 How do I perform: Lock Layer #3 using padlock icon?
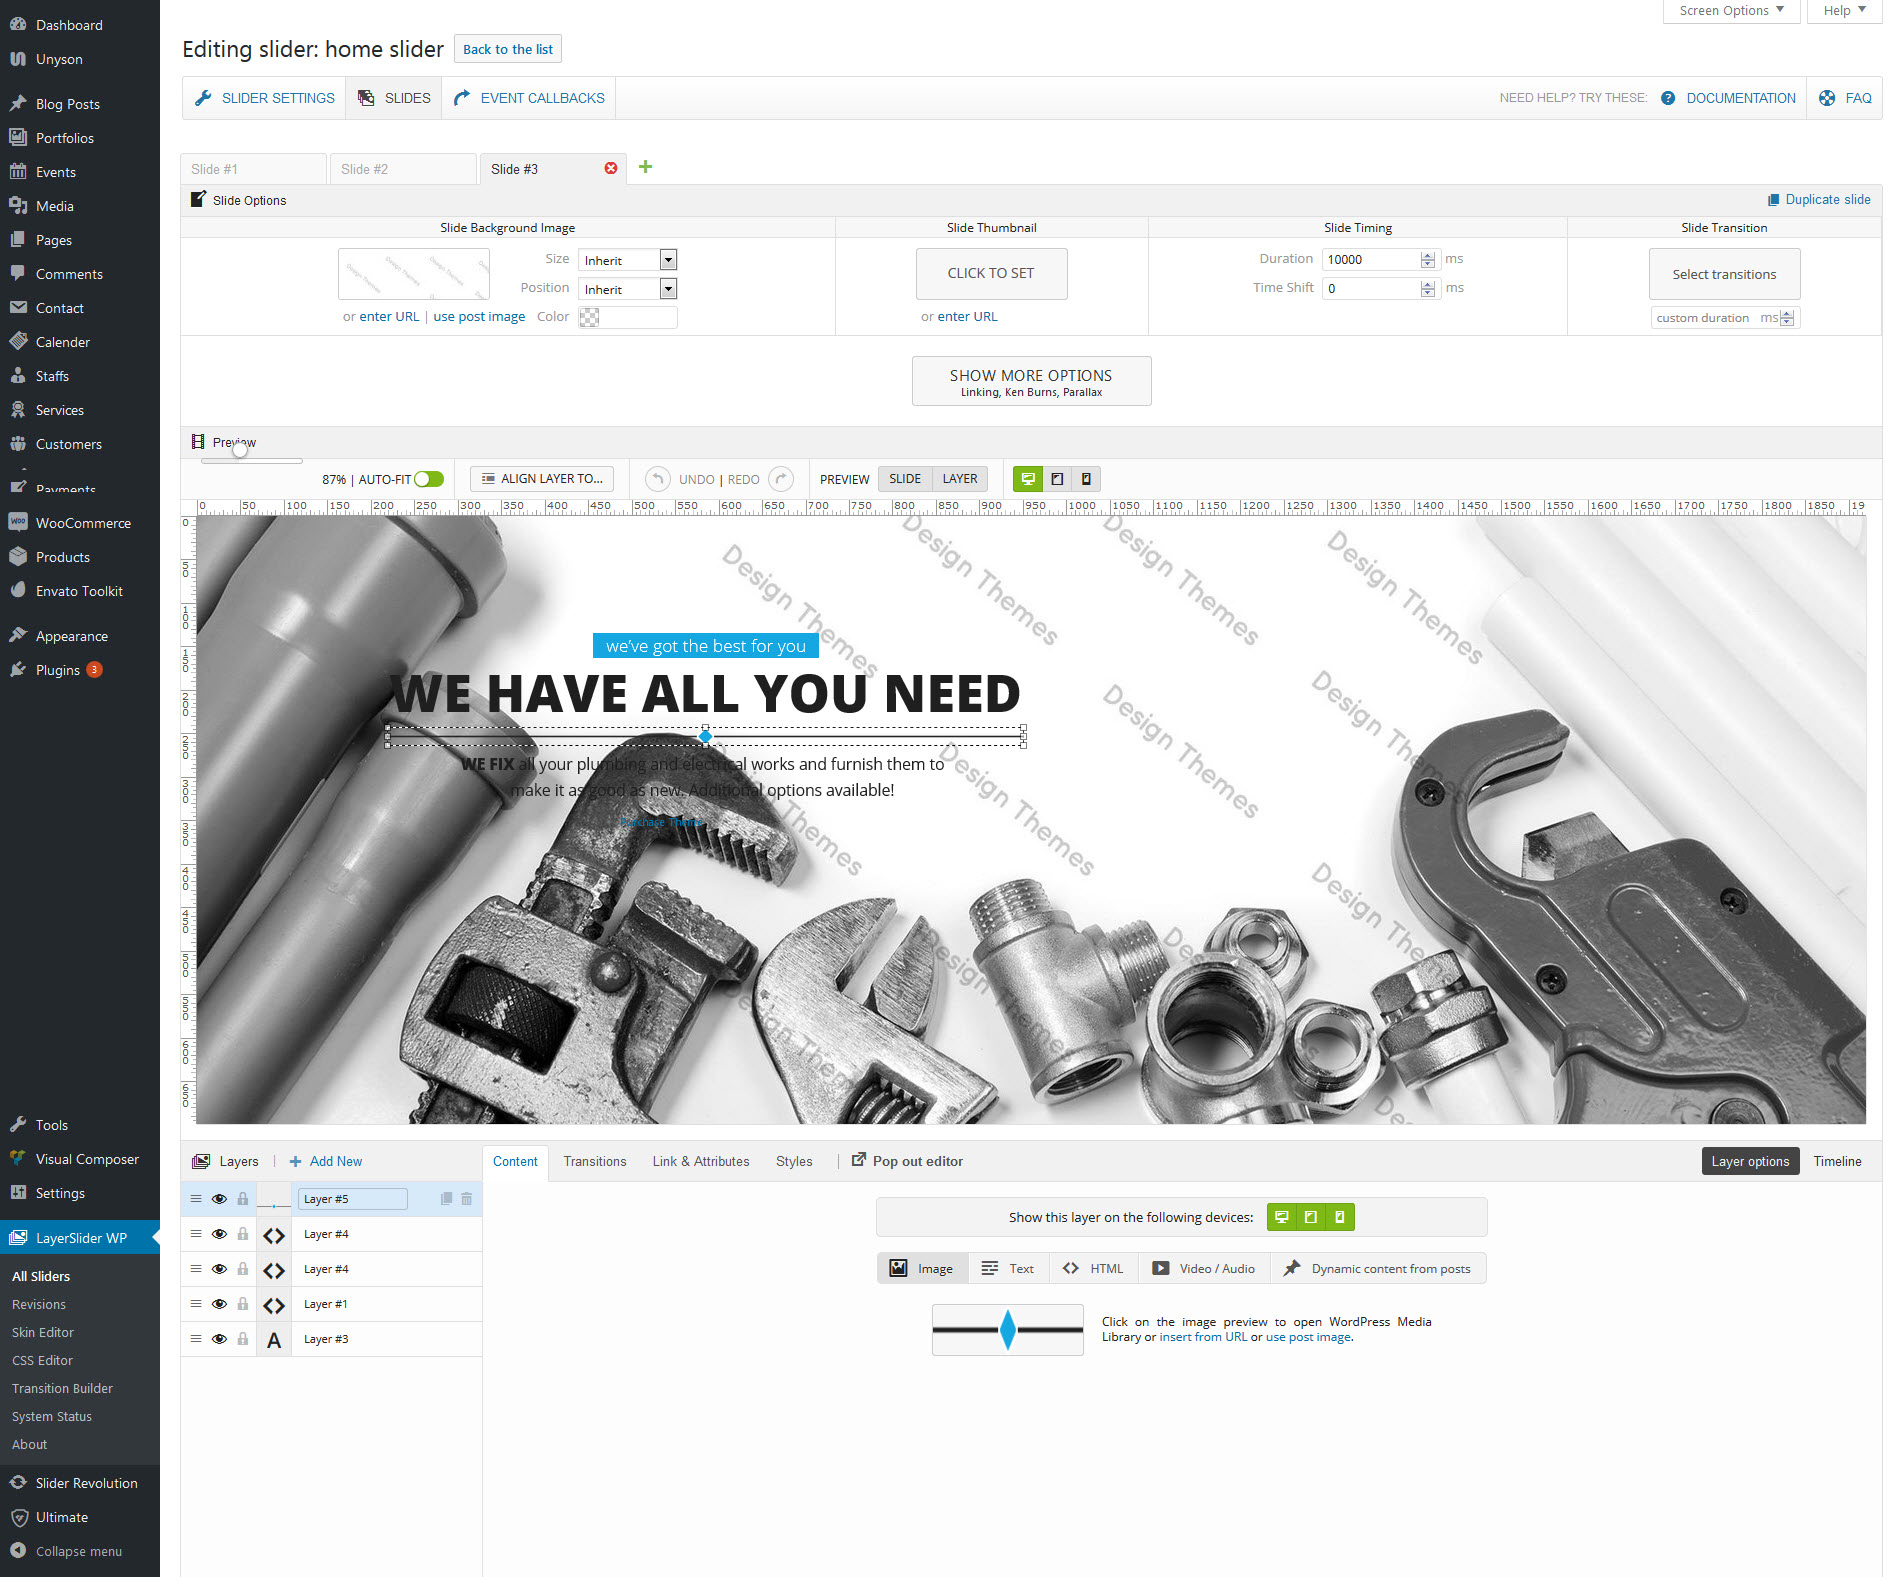(242, 1339)
